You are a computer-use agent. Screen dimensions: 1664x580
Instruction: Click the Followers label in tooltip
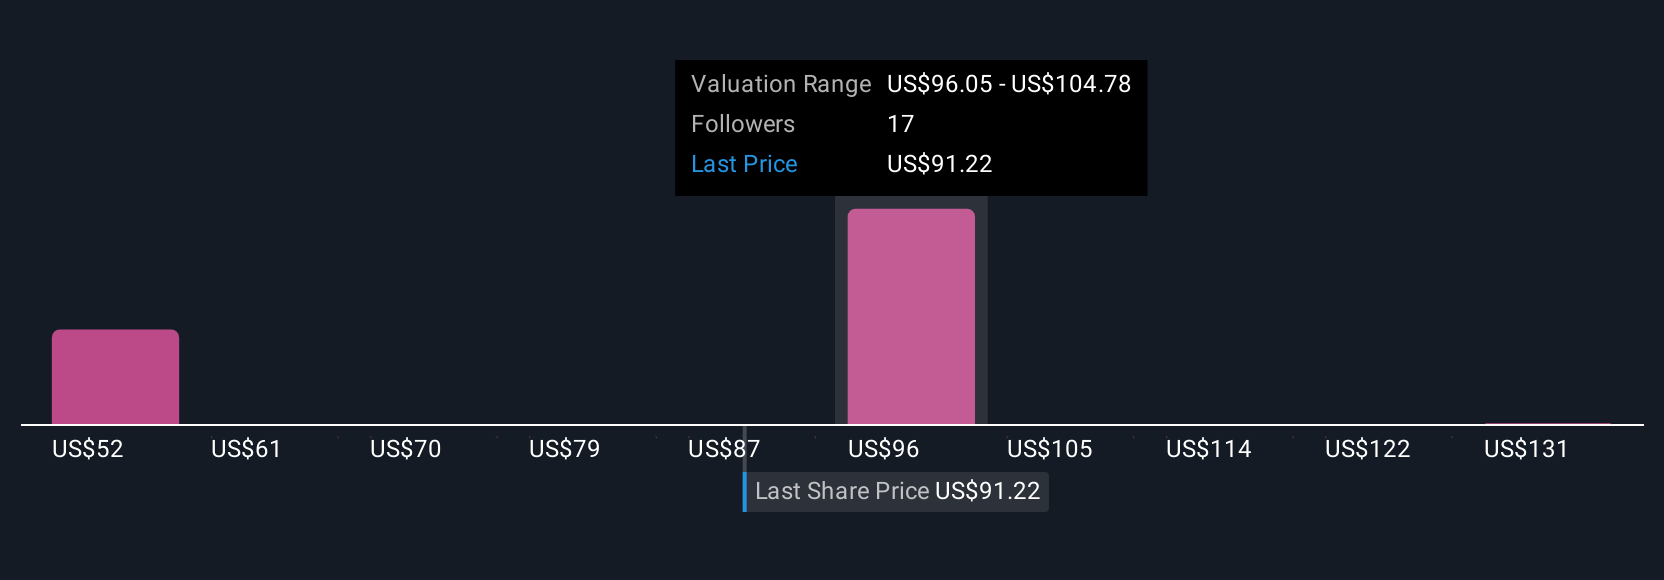click(743, 124)
